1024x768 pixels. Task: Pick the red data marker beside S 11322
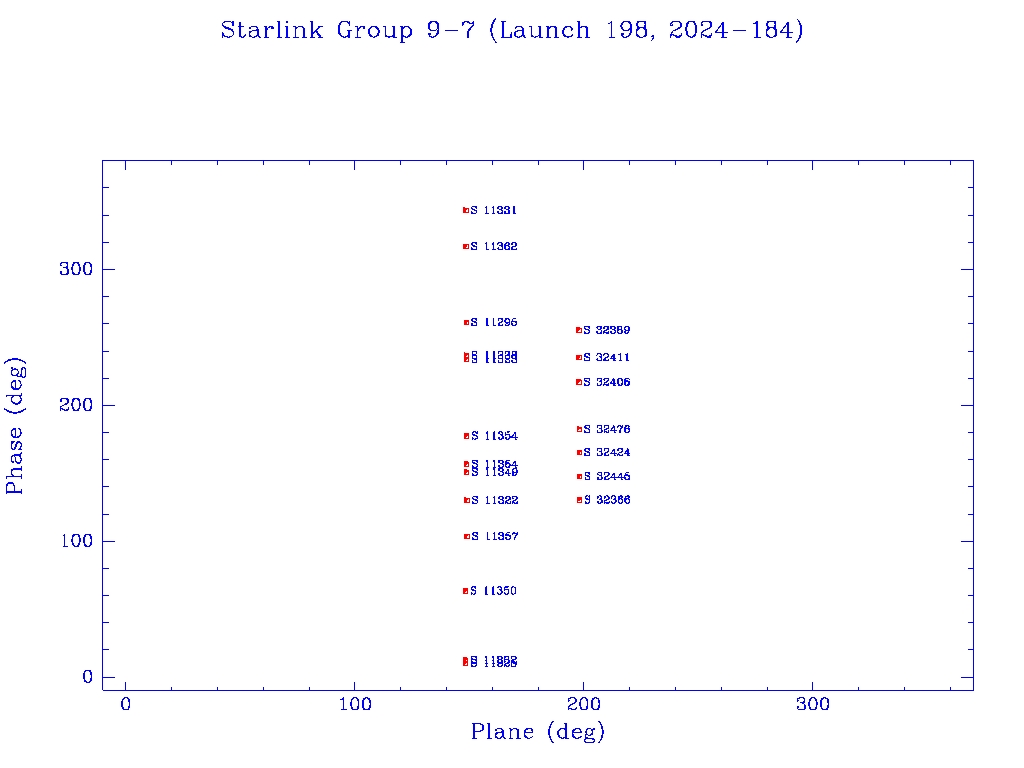pos(466,500)
